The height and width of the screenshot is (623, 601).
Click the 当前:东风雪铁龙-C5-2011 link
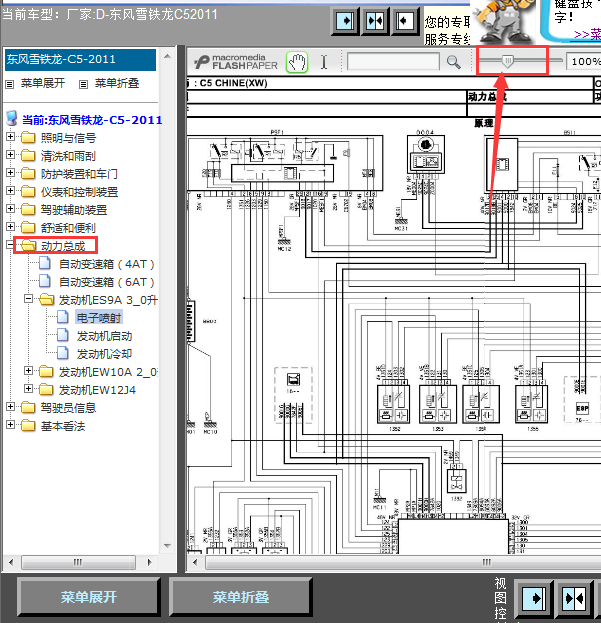click(x=92, y=120)
